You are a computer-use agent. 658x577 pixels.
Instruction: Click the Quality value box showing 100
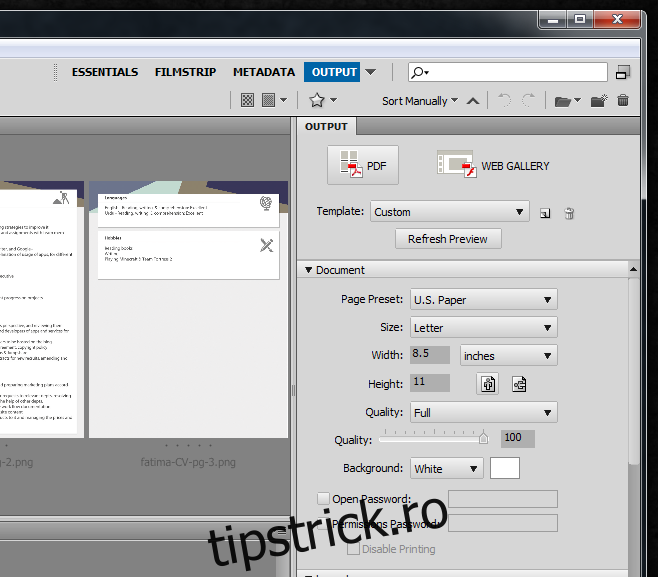click(x=518, y=439)
